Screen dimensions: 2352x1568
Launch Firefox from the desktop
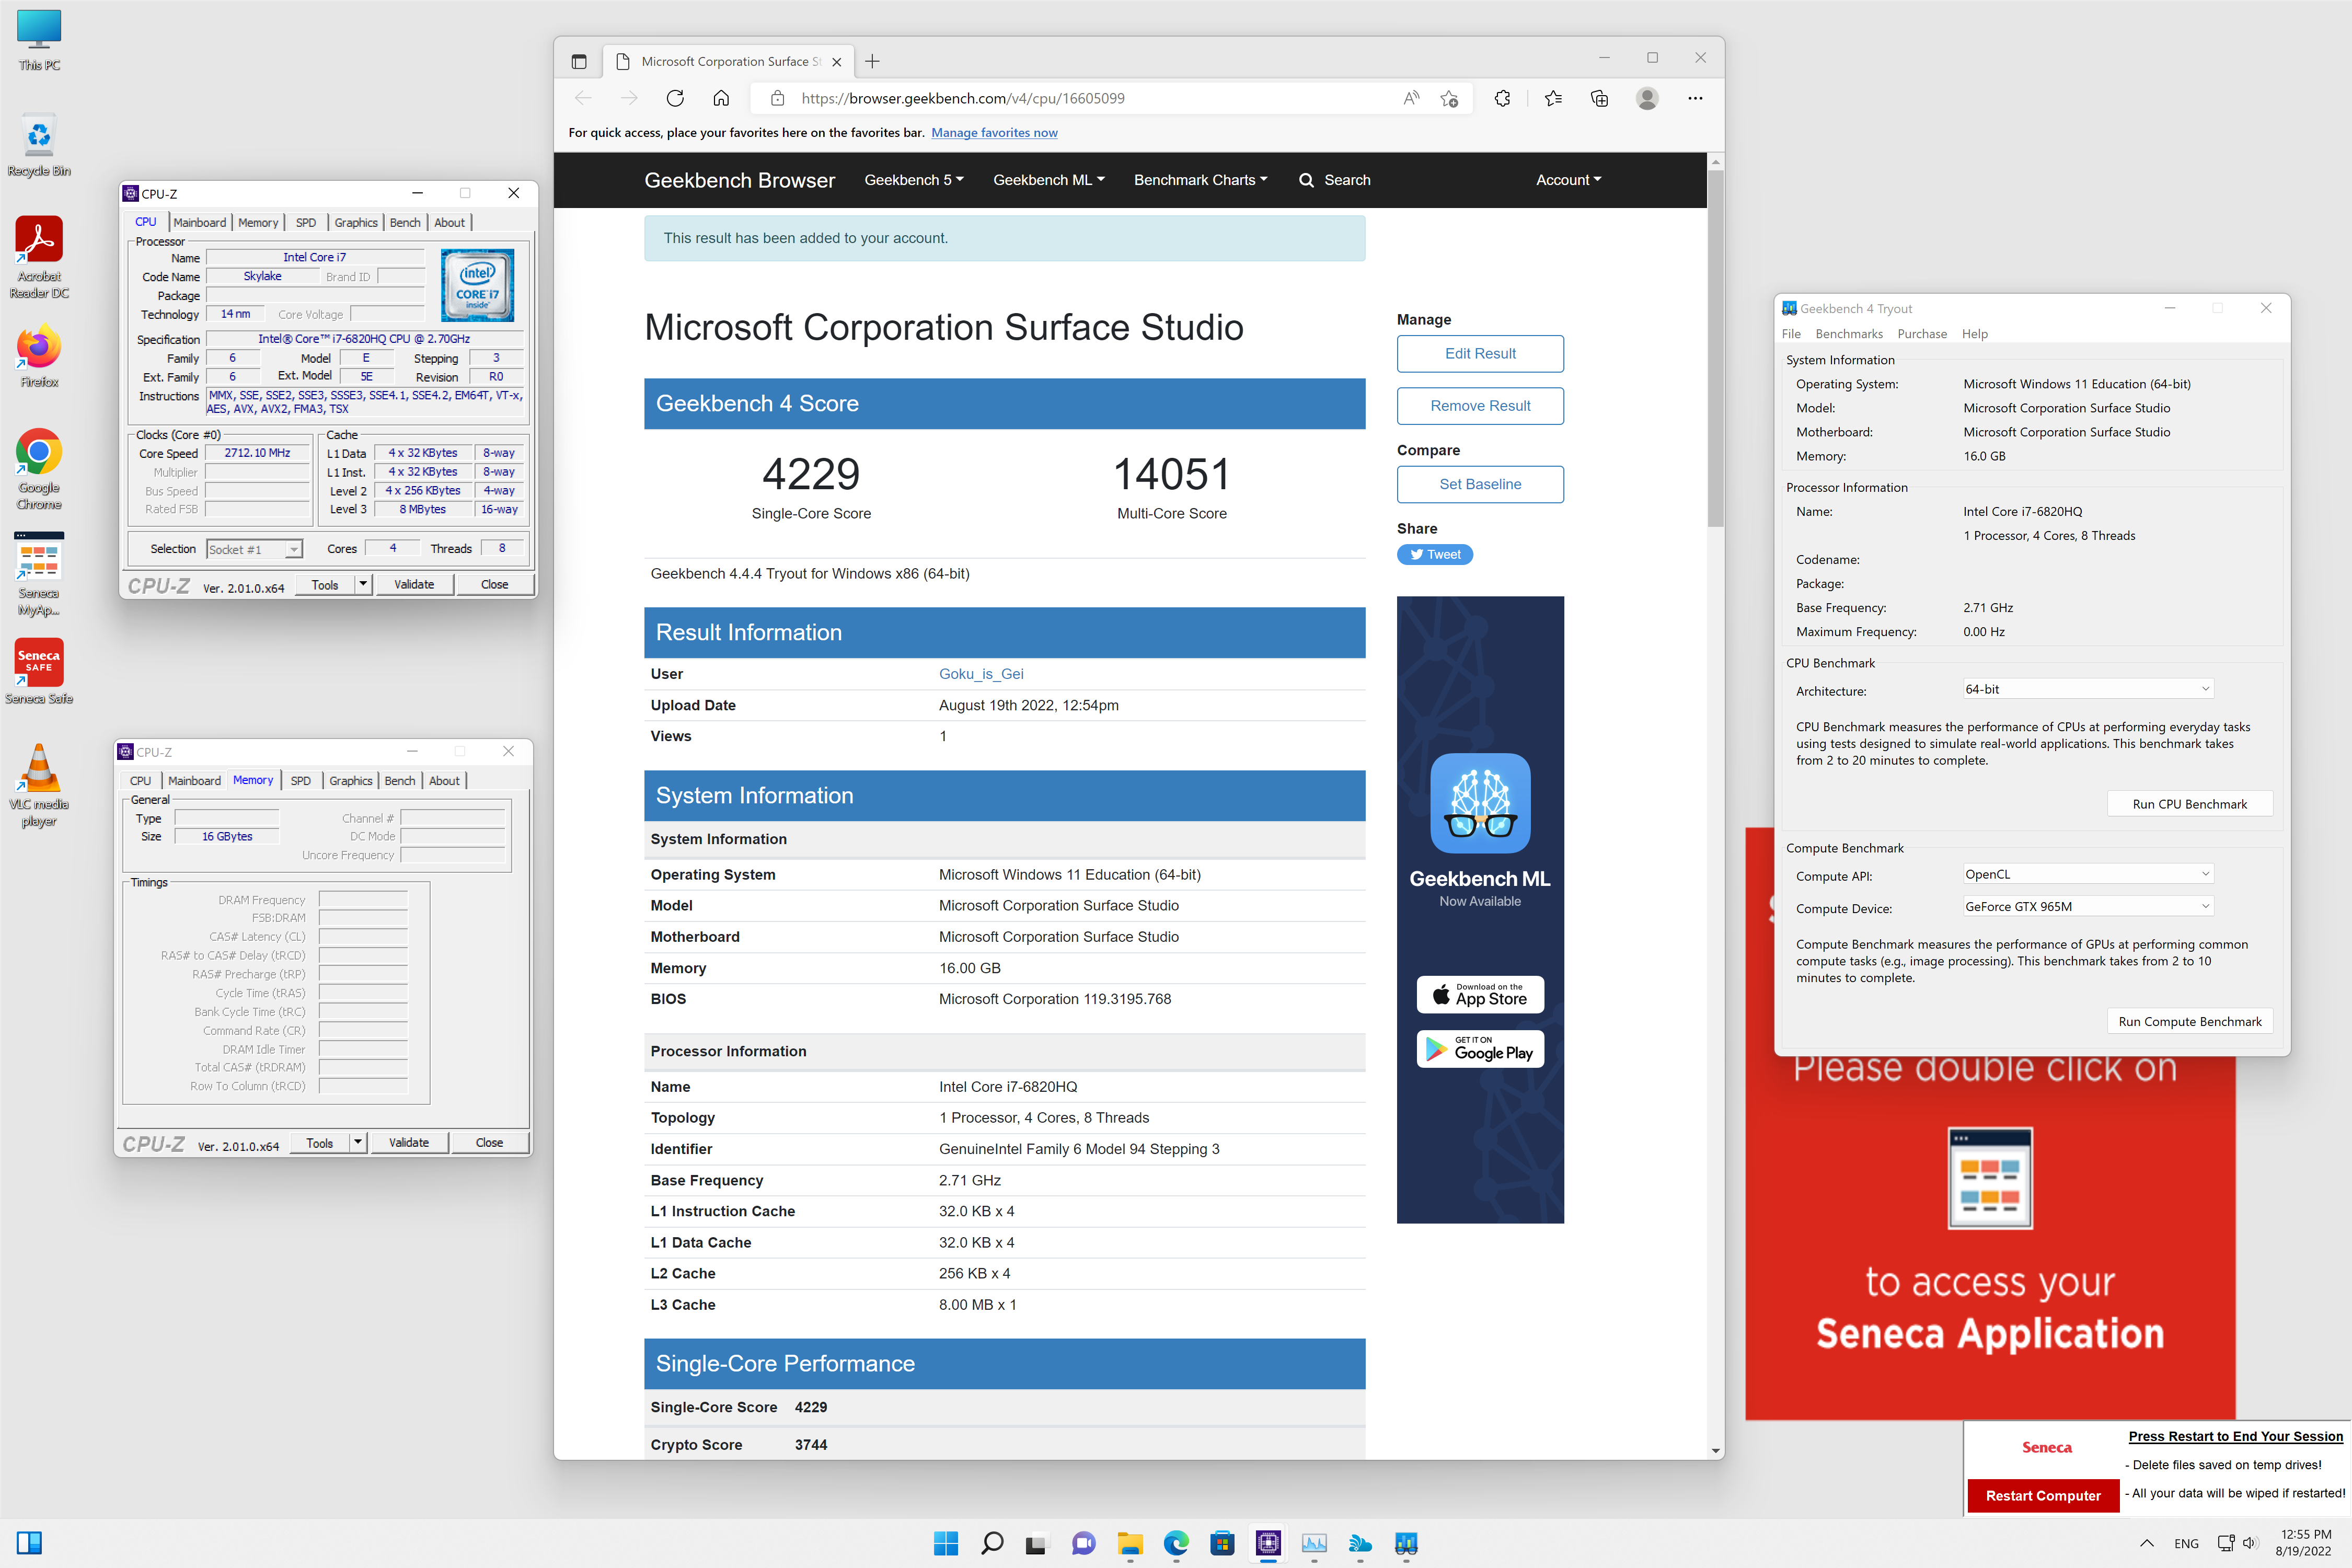tap(39, 357)
